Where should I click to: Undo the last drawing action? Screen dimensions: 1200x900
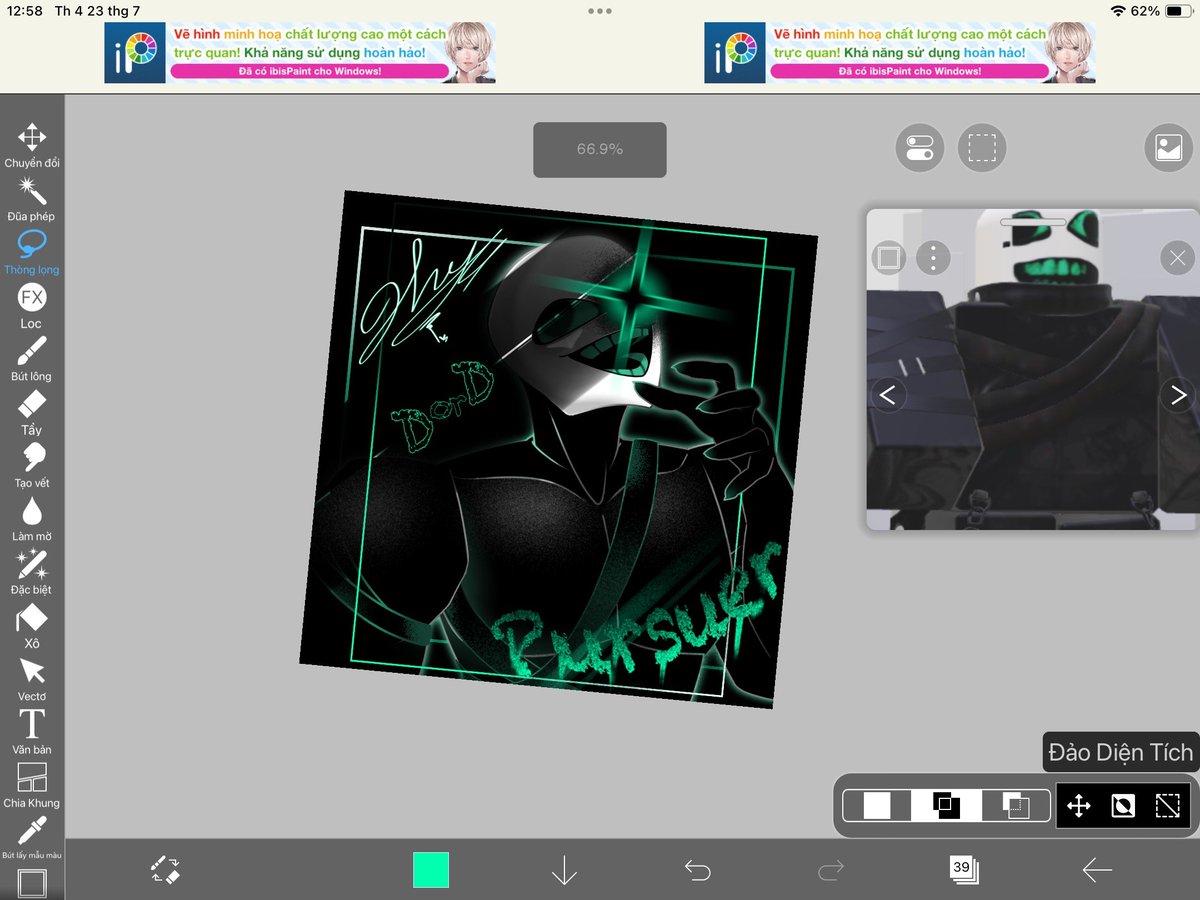[698, 869]
